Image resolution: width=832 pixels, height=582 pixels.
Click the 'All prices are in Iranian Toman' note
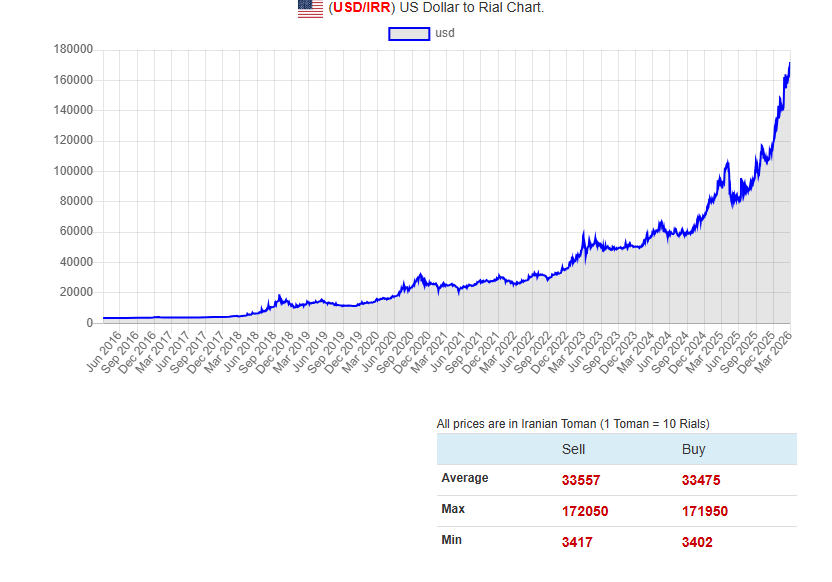click(x=573, y=424)
